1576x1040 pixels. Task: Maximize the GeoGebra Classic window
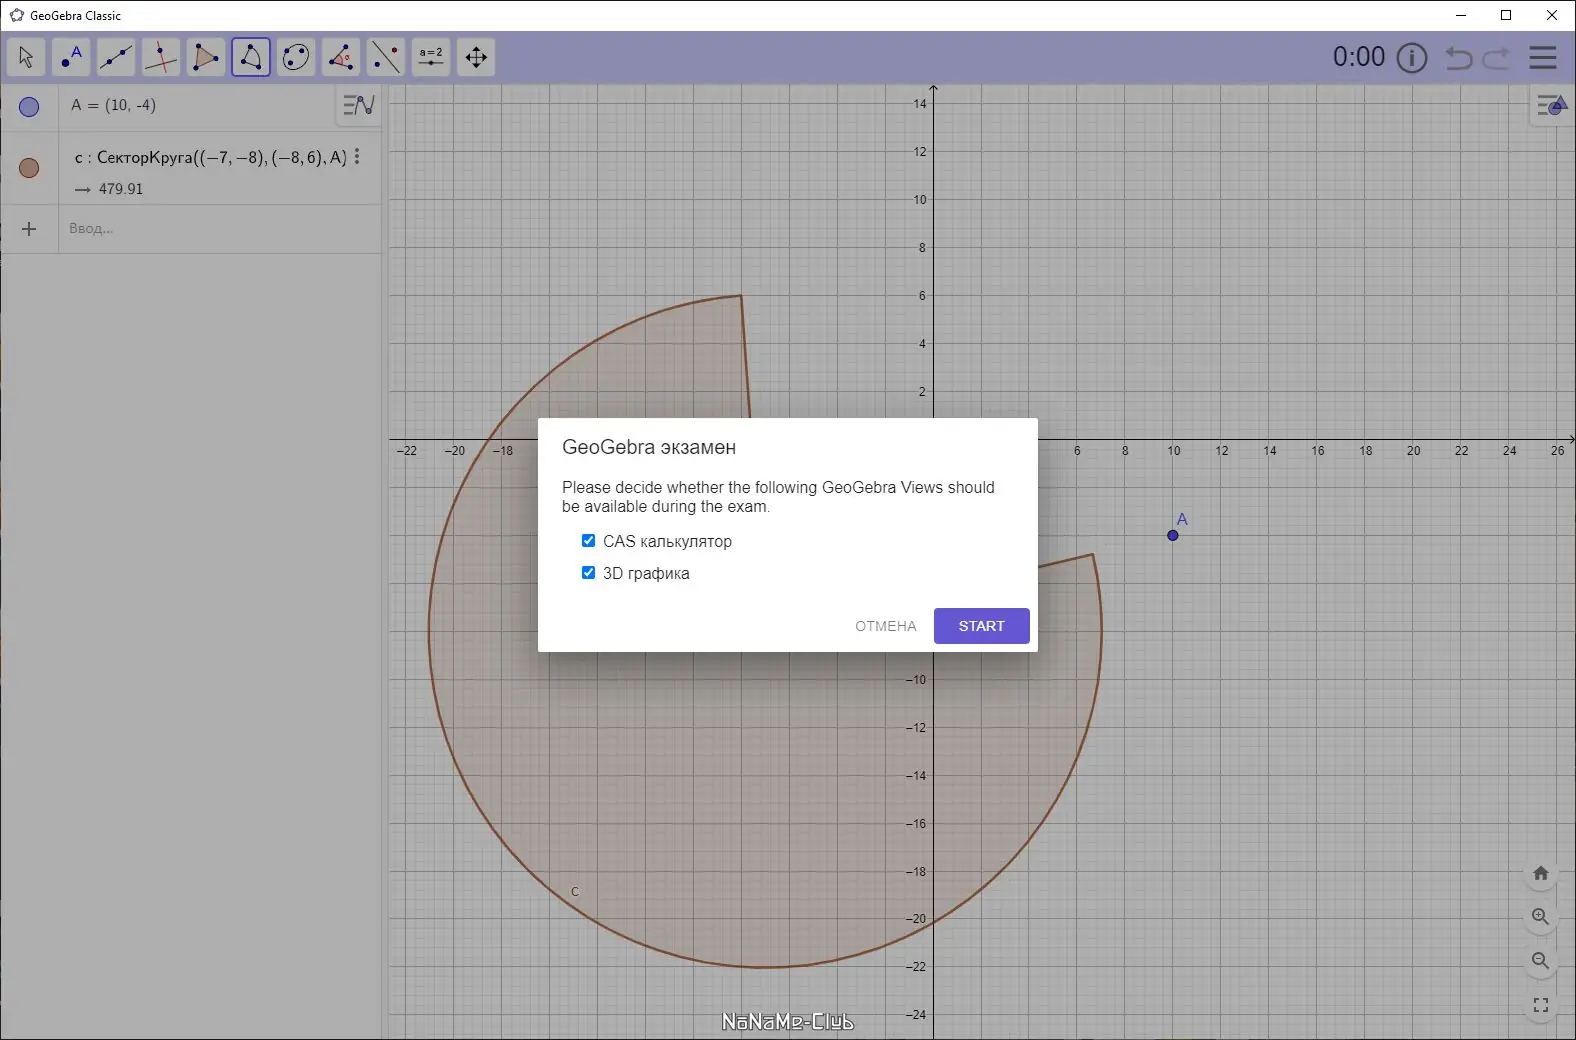tap(1506, 15)
